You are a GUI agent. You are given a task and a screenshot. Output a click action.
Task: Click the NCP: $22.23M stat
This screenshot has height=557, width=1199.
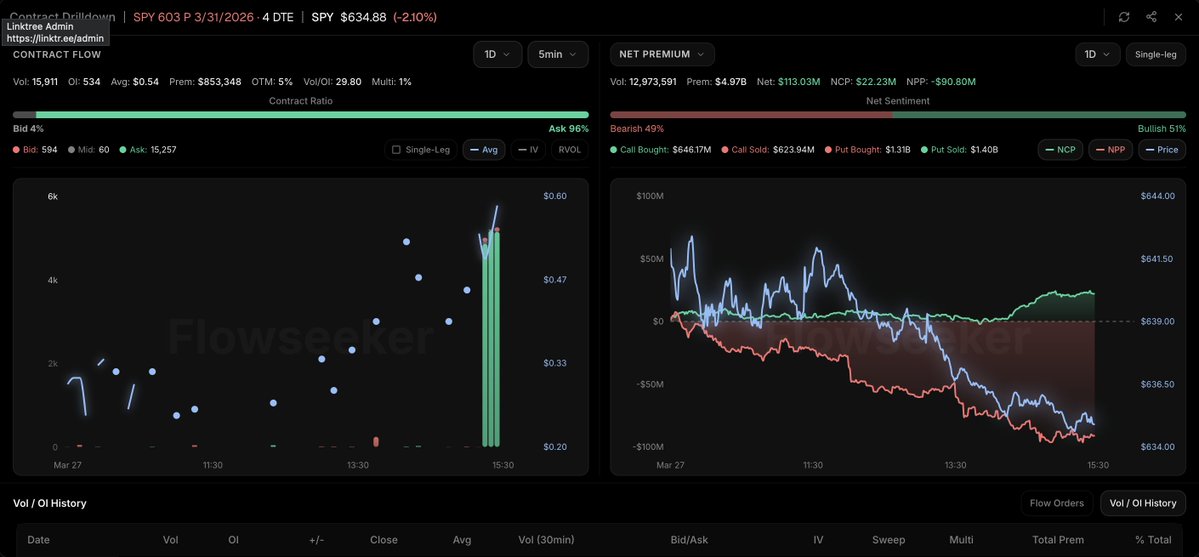[863, 81]
